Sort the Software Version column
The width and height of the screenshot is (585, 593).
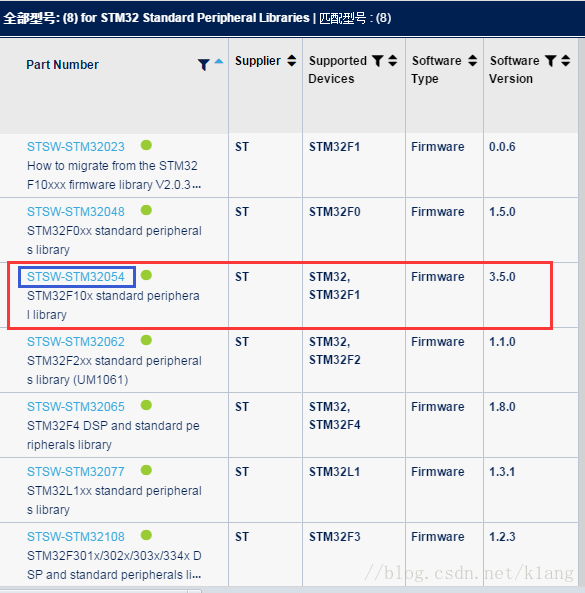[x=566, y=61]
